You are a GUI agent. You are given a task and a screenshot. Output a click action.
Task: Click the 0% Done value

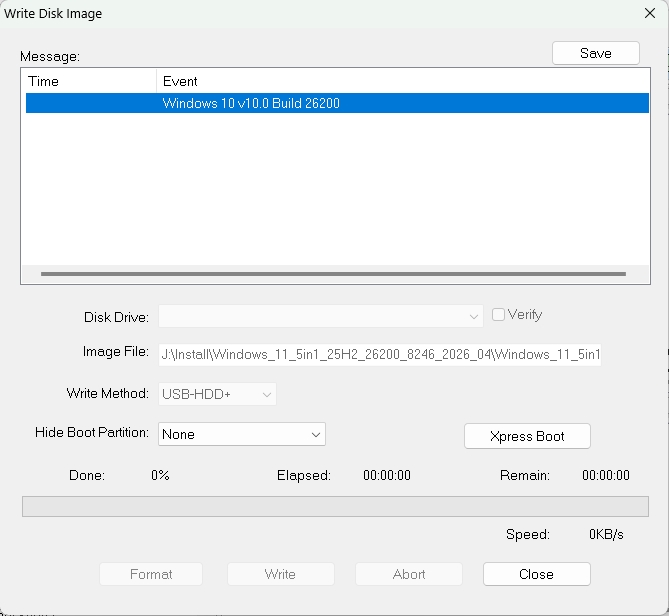pyautogui.click(x=160, y=475)
